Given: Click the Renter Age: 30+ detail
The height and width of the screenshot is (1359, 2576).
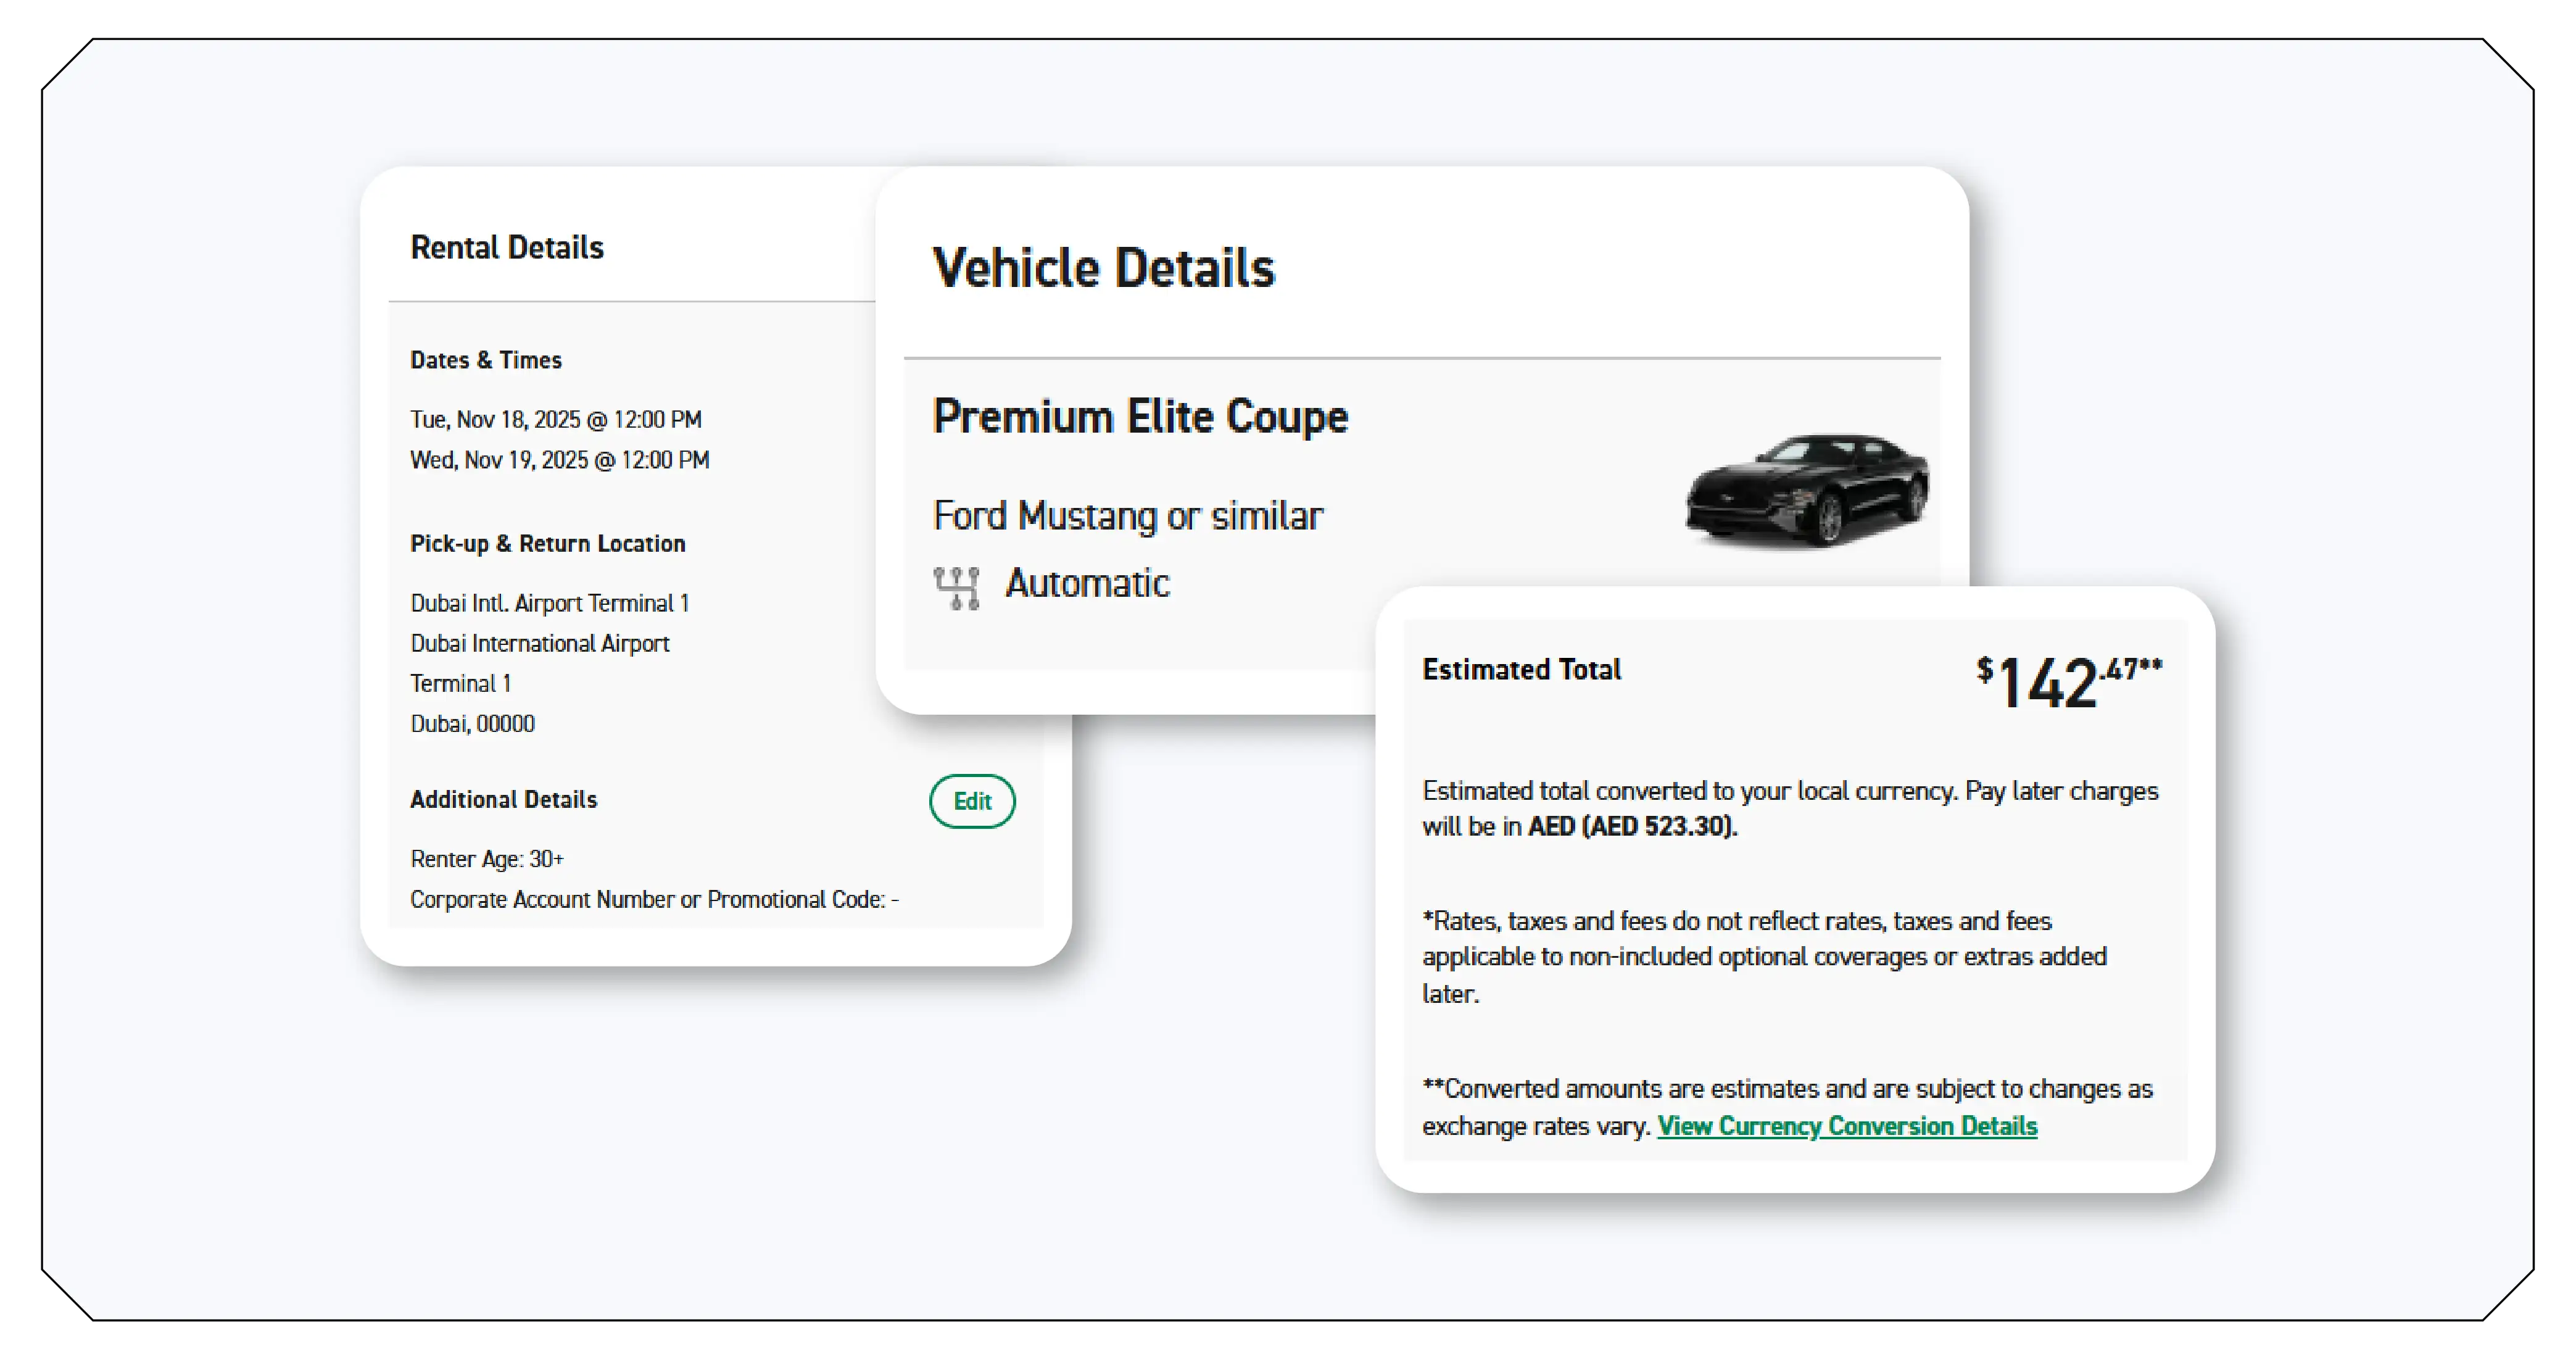Looking at the screenshot, I should pyautogui.click(x=486, y=858).
